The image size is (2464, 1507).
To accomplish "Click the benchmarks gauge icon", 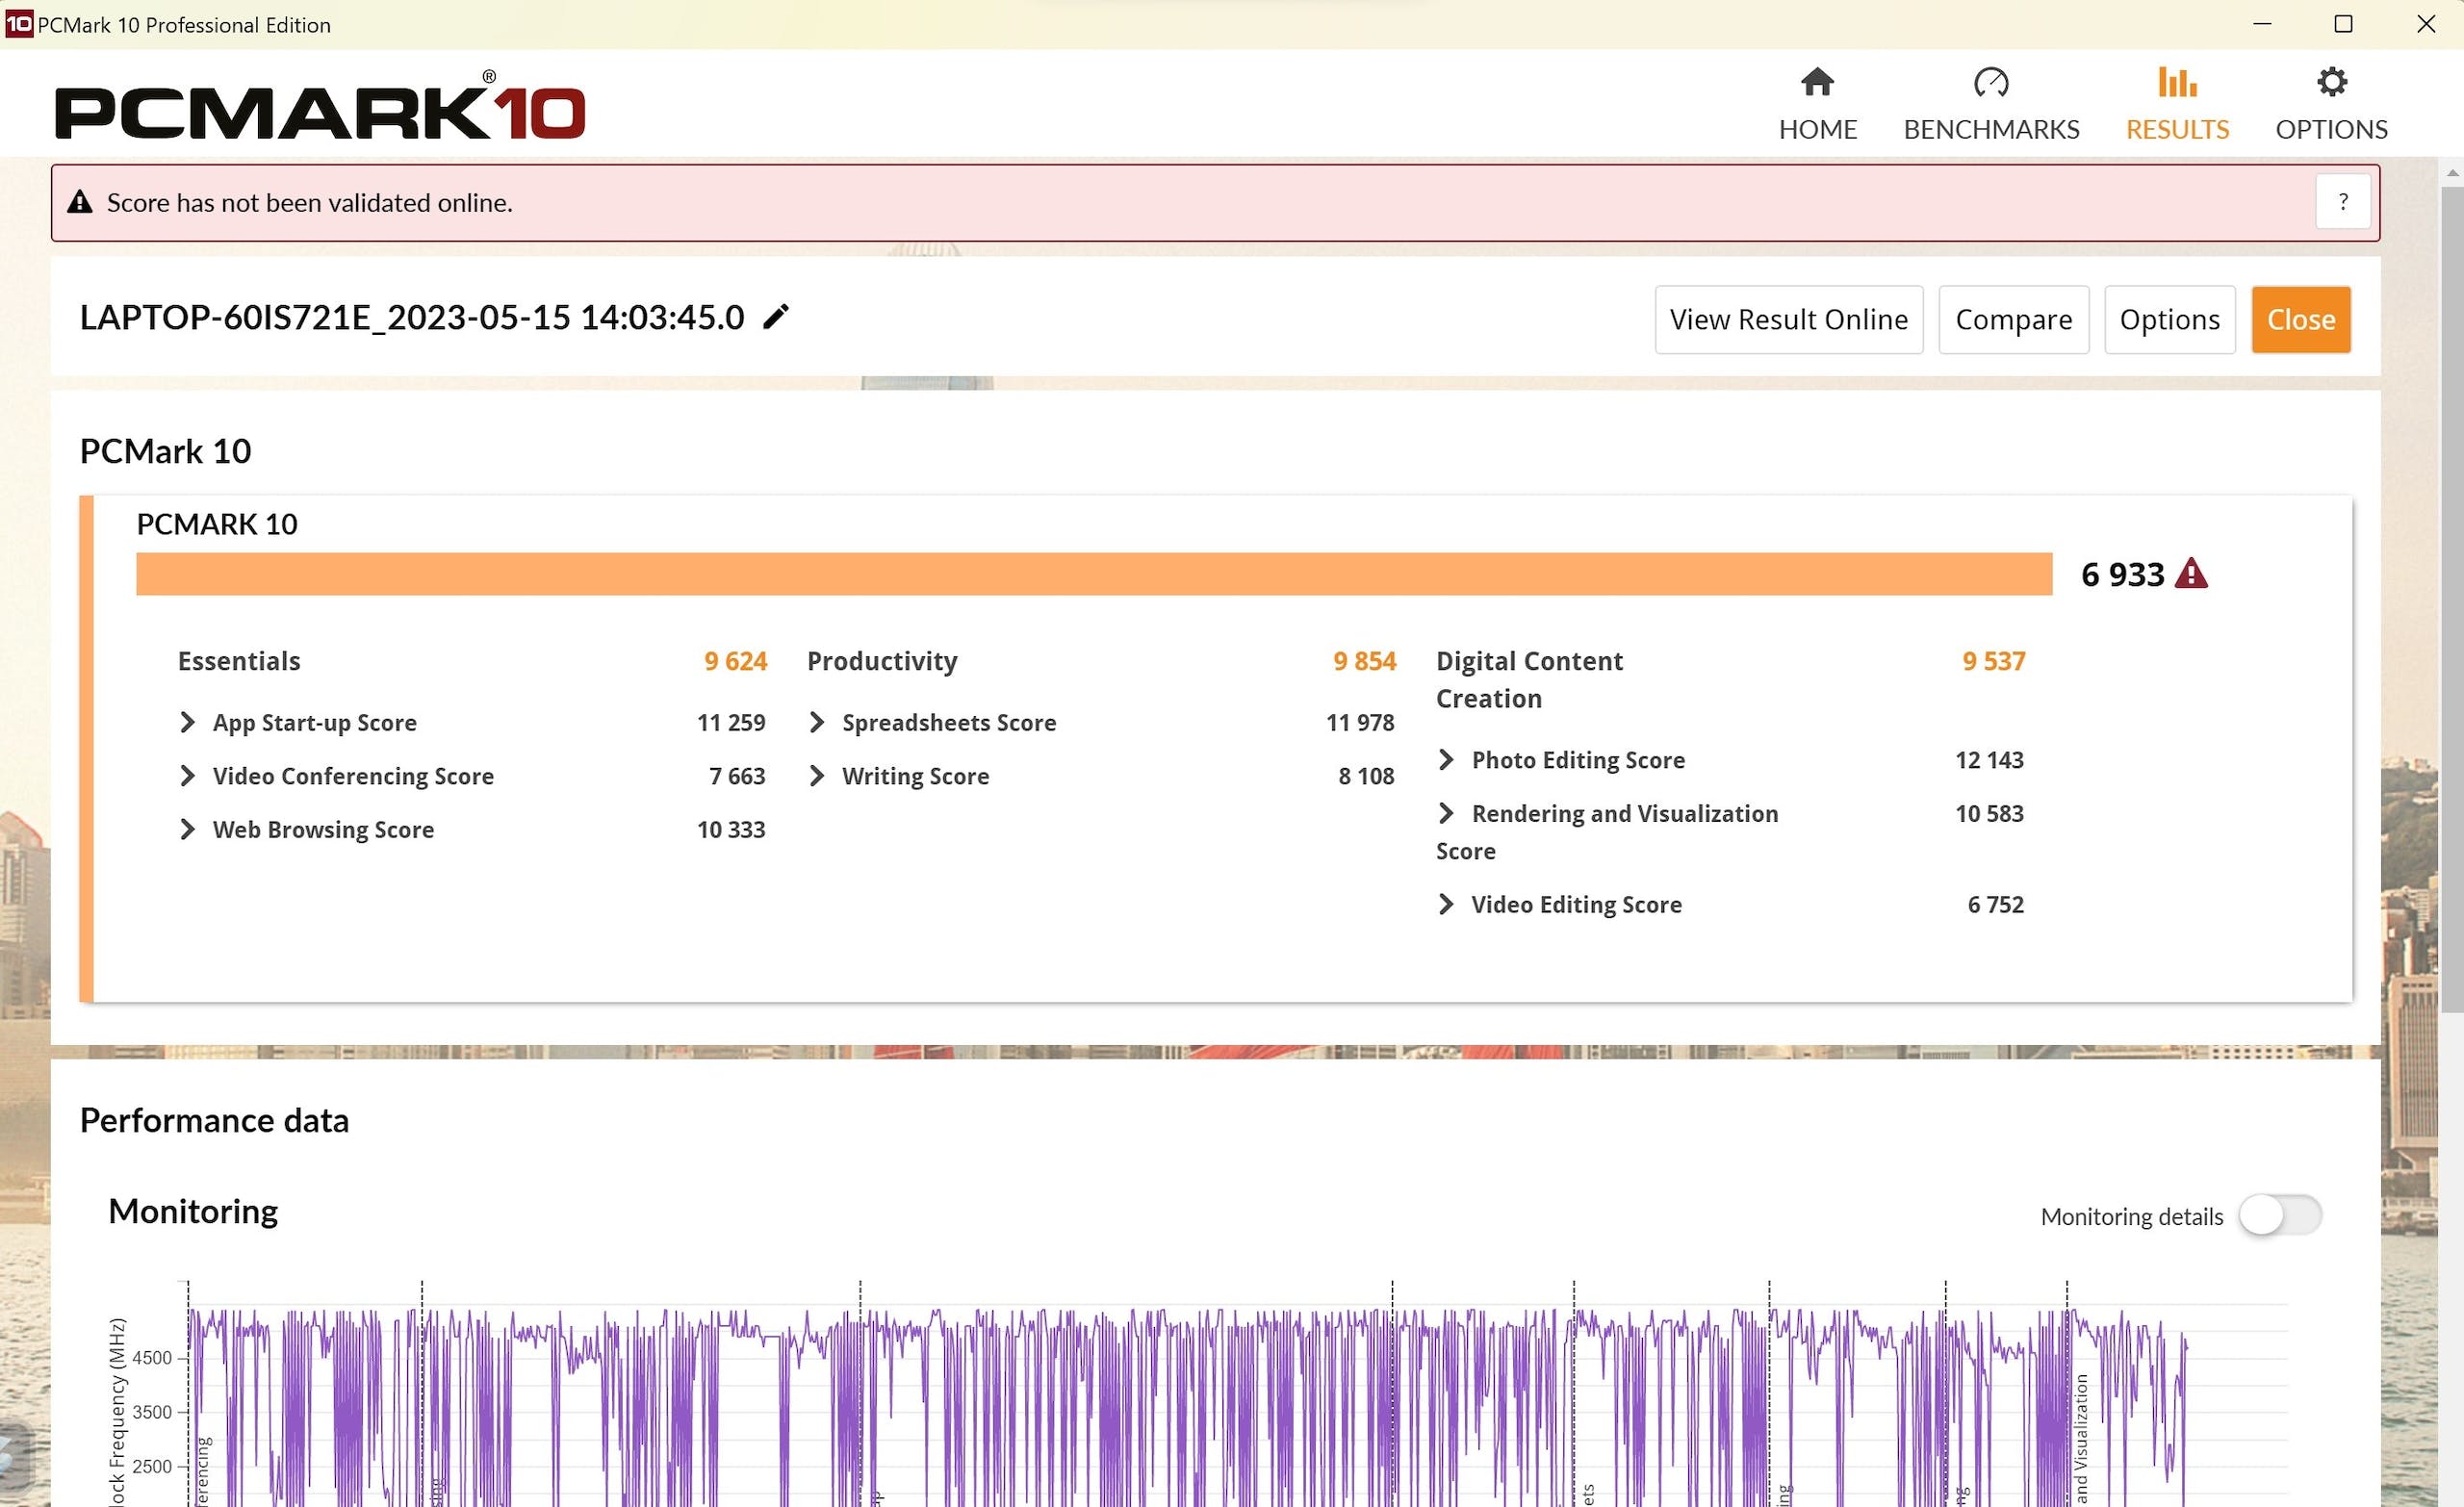I will click(1990, 82).
